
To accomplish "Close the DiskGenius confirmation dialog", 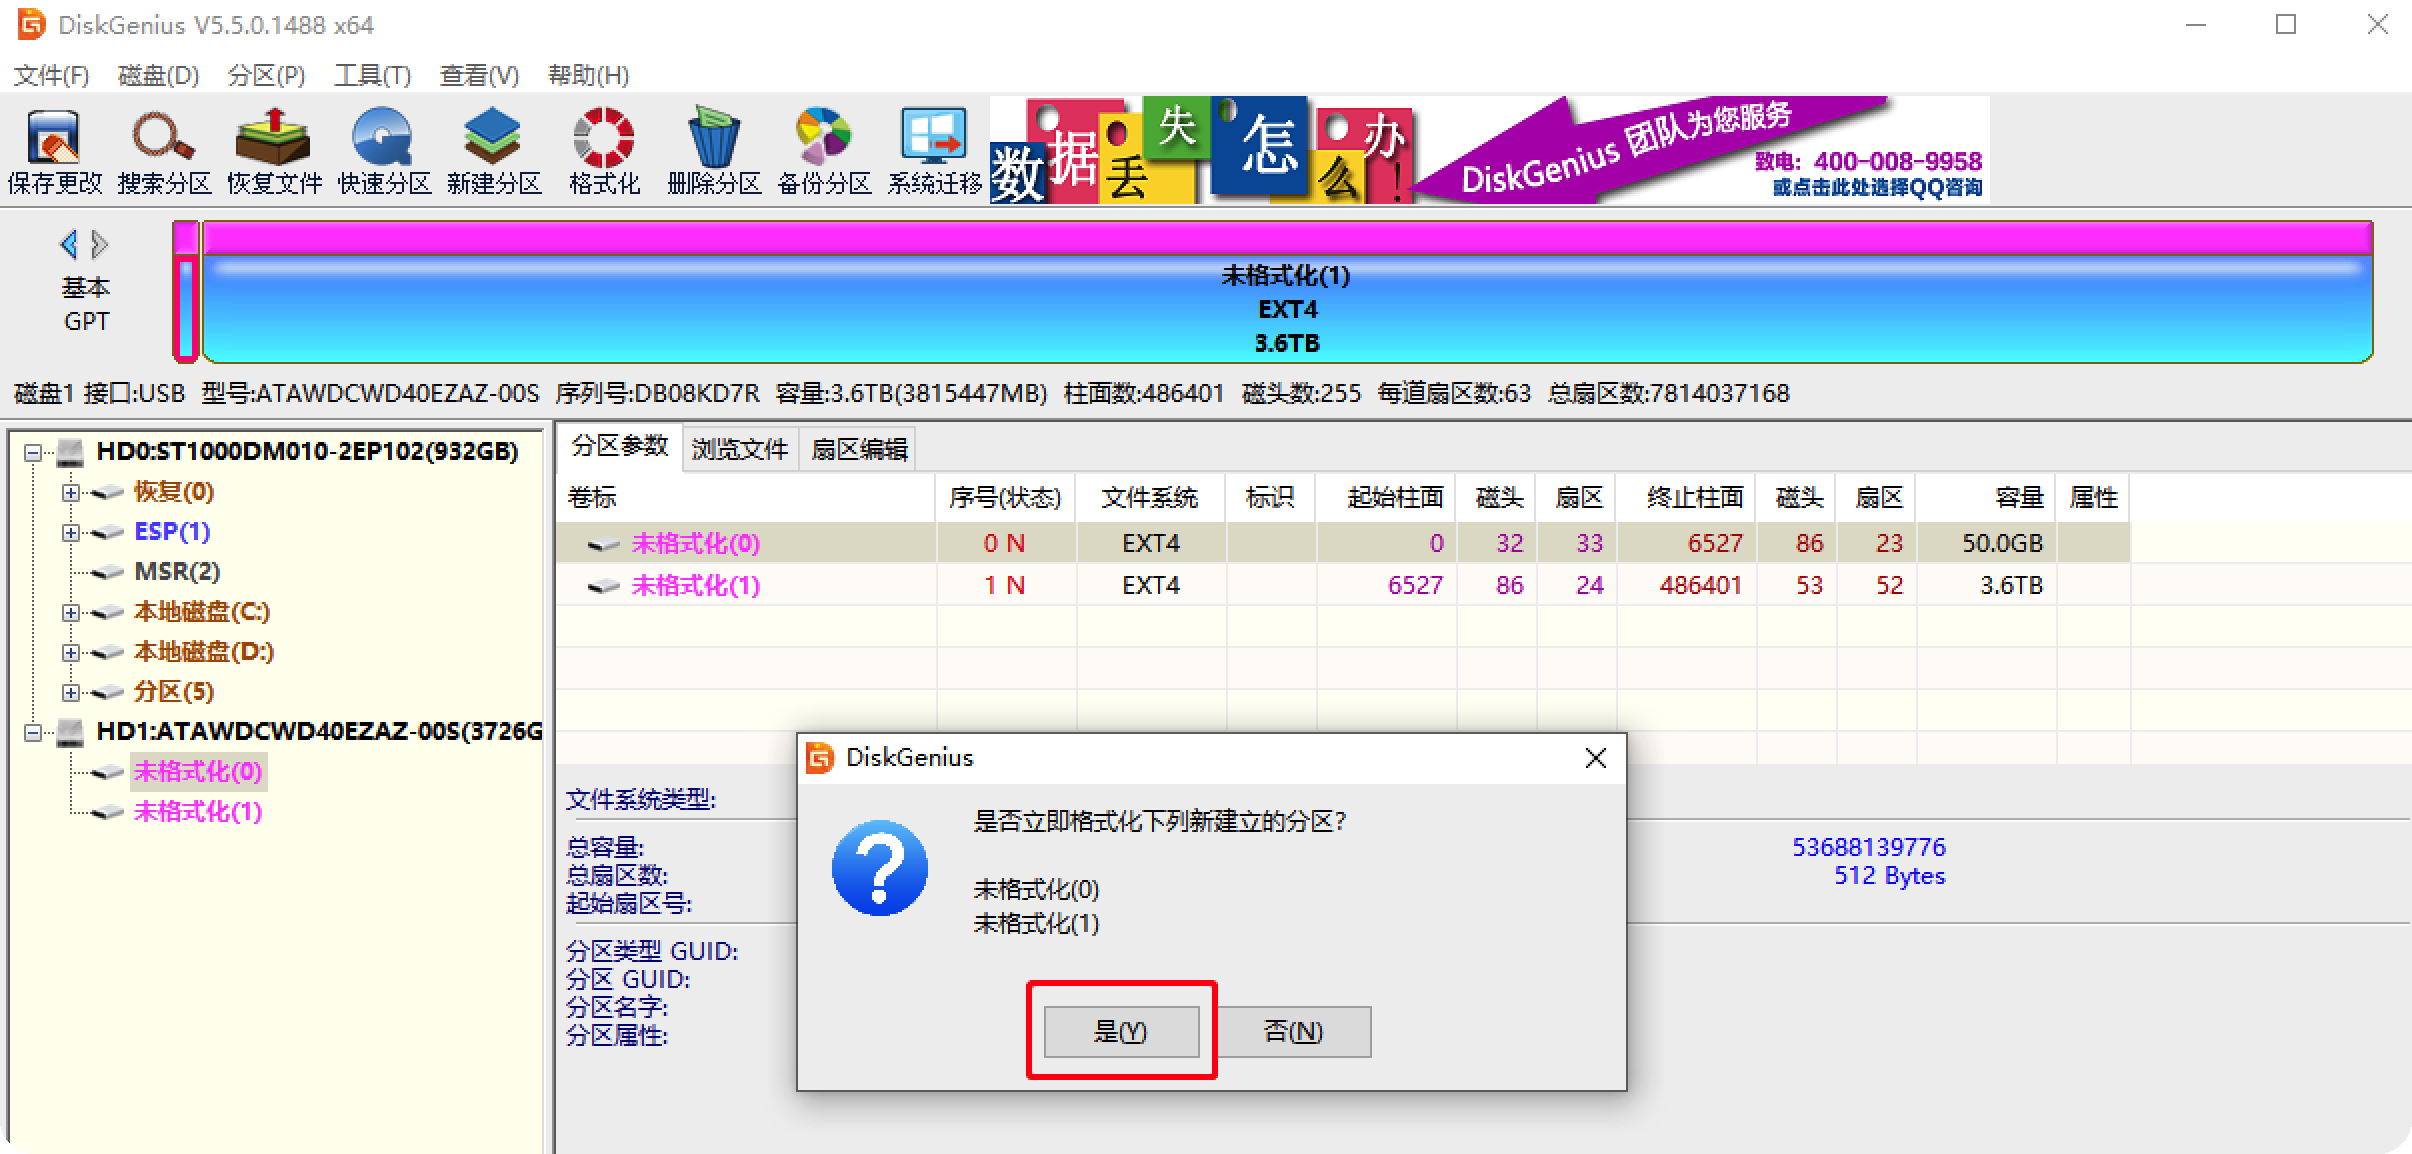I will 1595,758.
